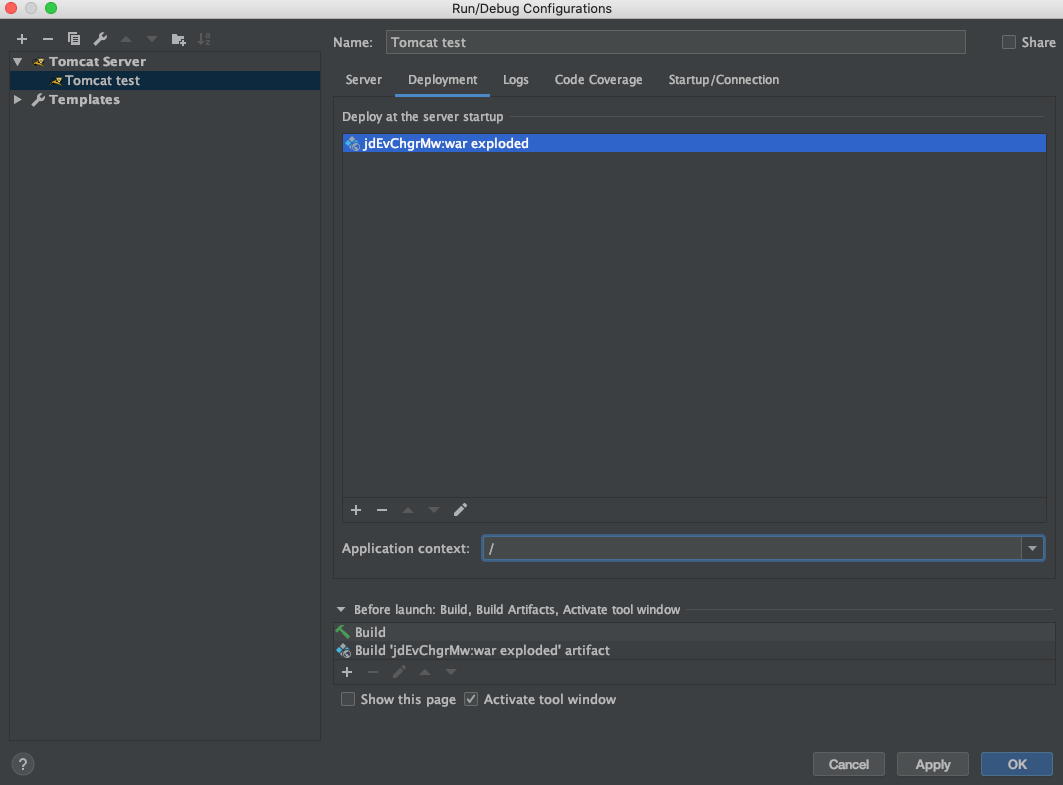Viewport: 1063px width, 785px height.
Task: Move before launch task up
Action: pos(425,672)
